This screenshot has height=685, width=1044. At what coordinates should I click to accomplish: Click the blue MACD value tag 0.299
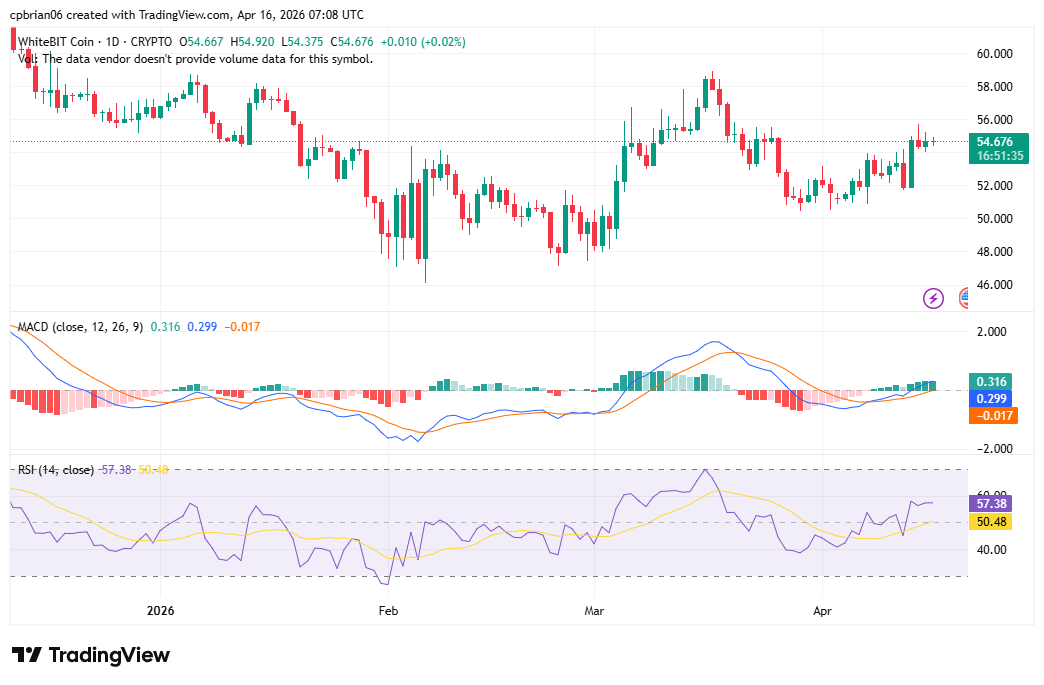(x=991, y=398)
